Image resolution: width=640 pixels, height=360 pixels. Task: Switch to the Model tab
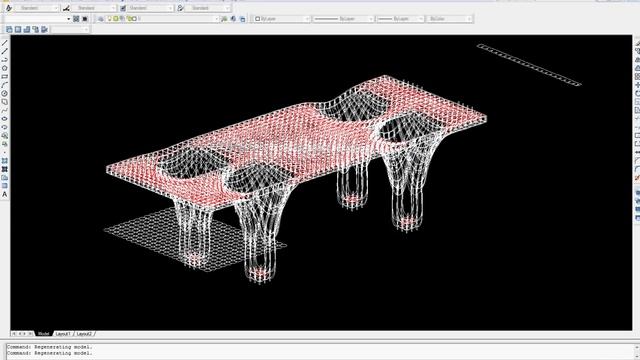tap(43, 334)
